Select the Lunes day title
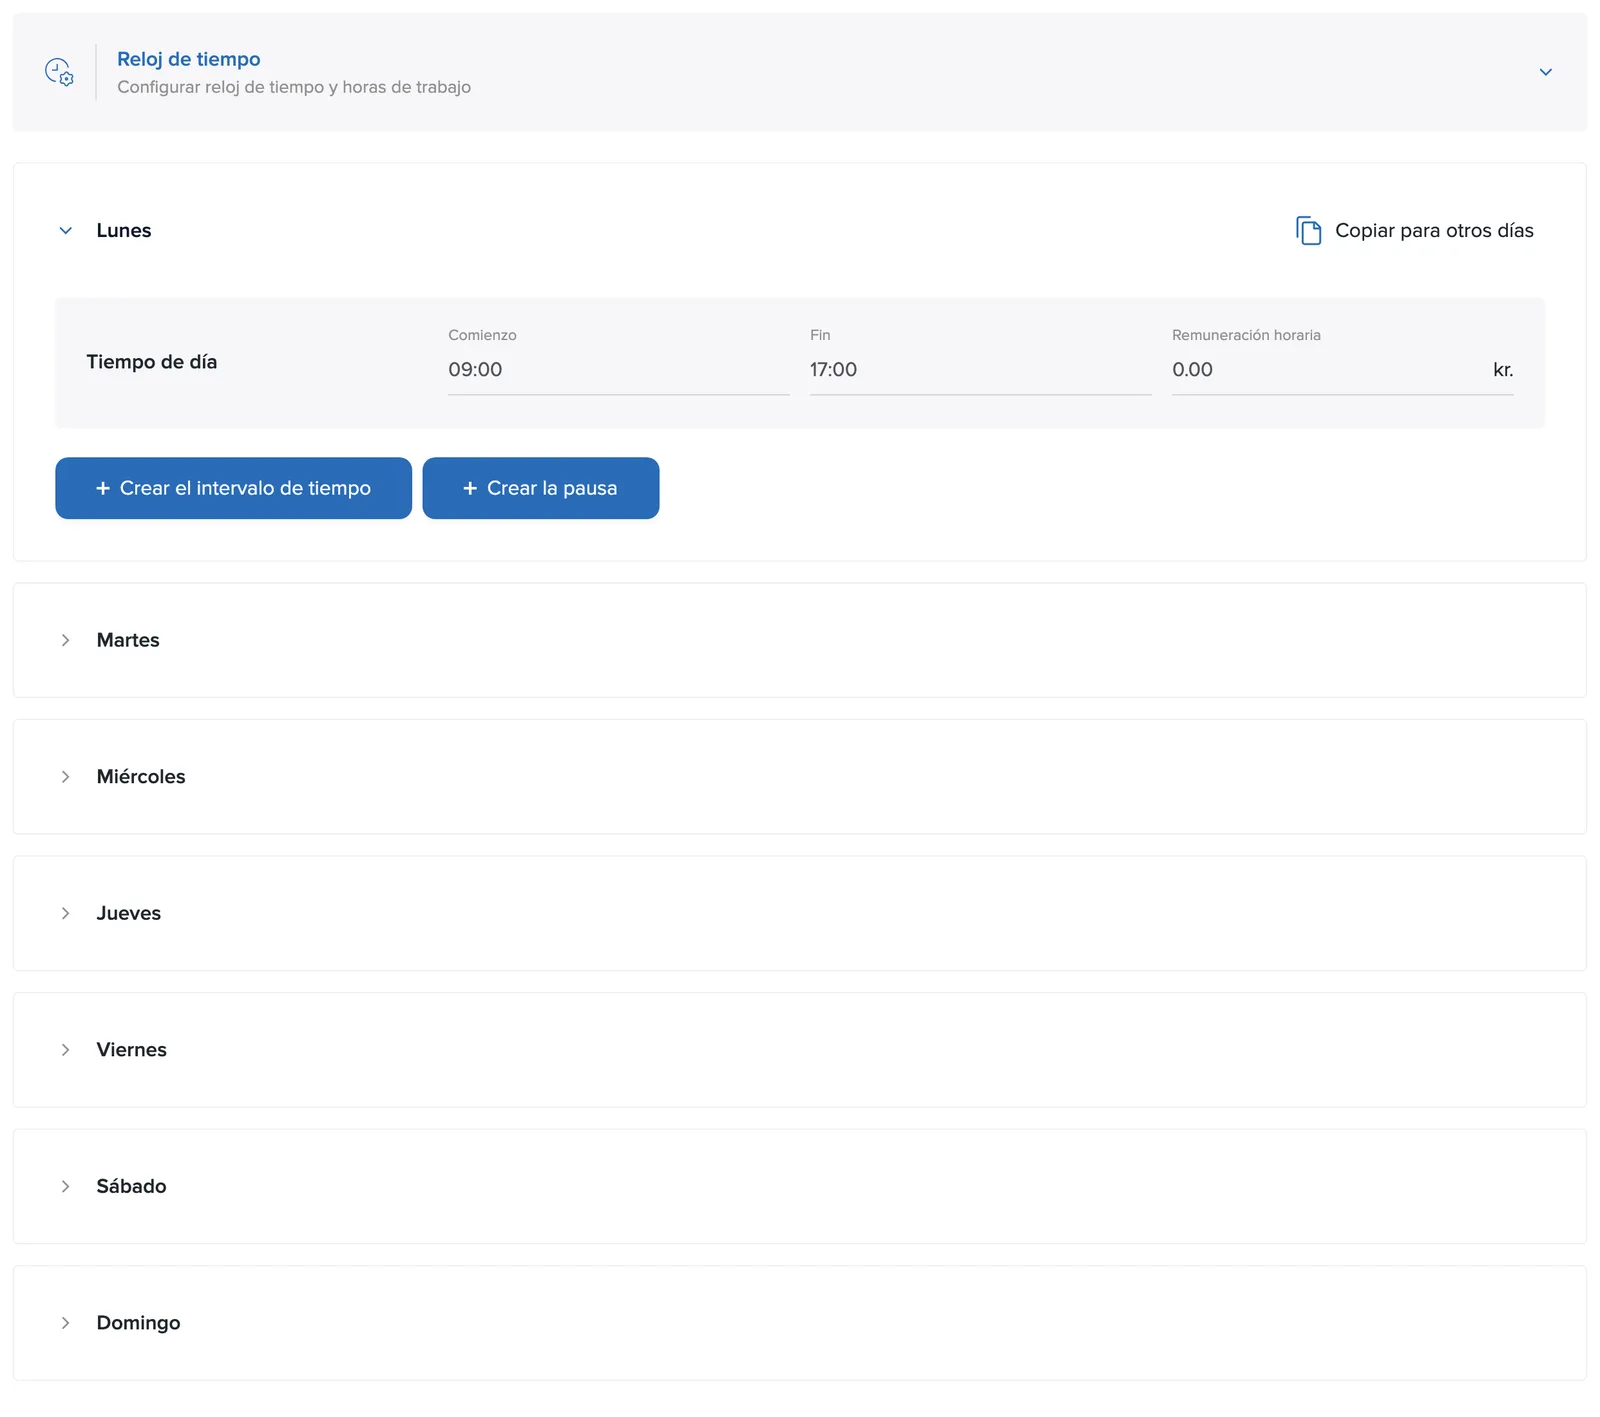The height and width of the screenshot is (1417, 1600). click(124, 231)
